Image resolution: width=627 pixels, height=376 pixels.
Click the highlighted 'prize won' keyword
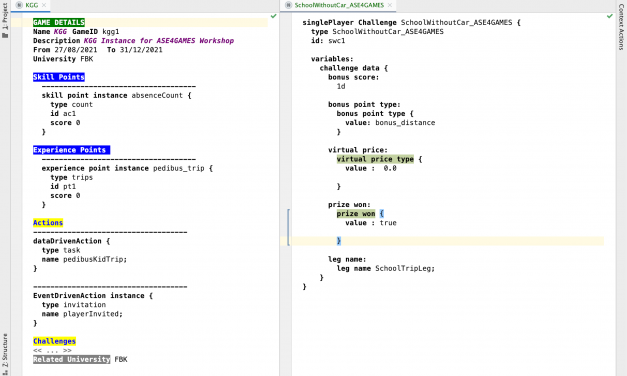(356, 214)
